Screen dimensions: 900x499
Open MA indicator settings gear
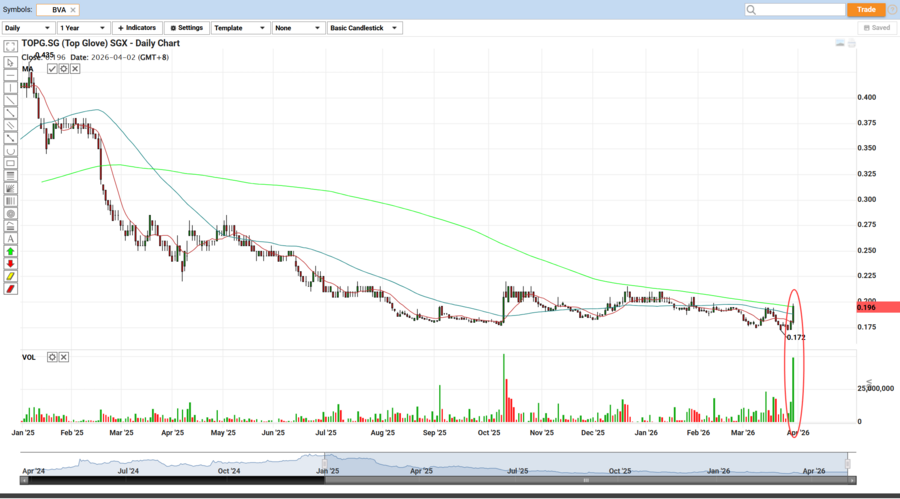pyautogui.click(x=63, y=69)
